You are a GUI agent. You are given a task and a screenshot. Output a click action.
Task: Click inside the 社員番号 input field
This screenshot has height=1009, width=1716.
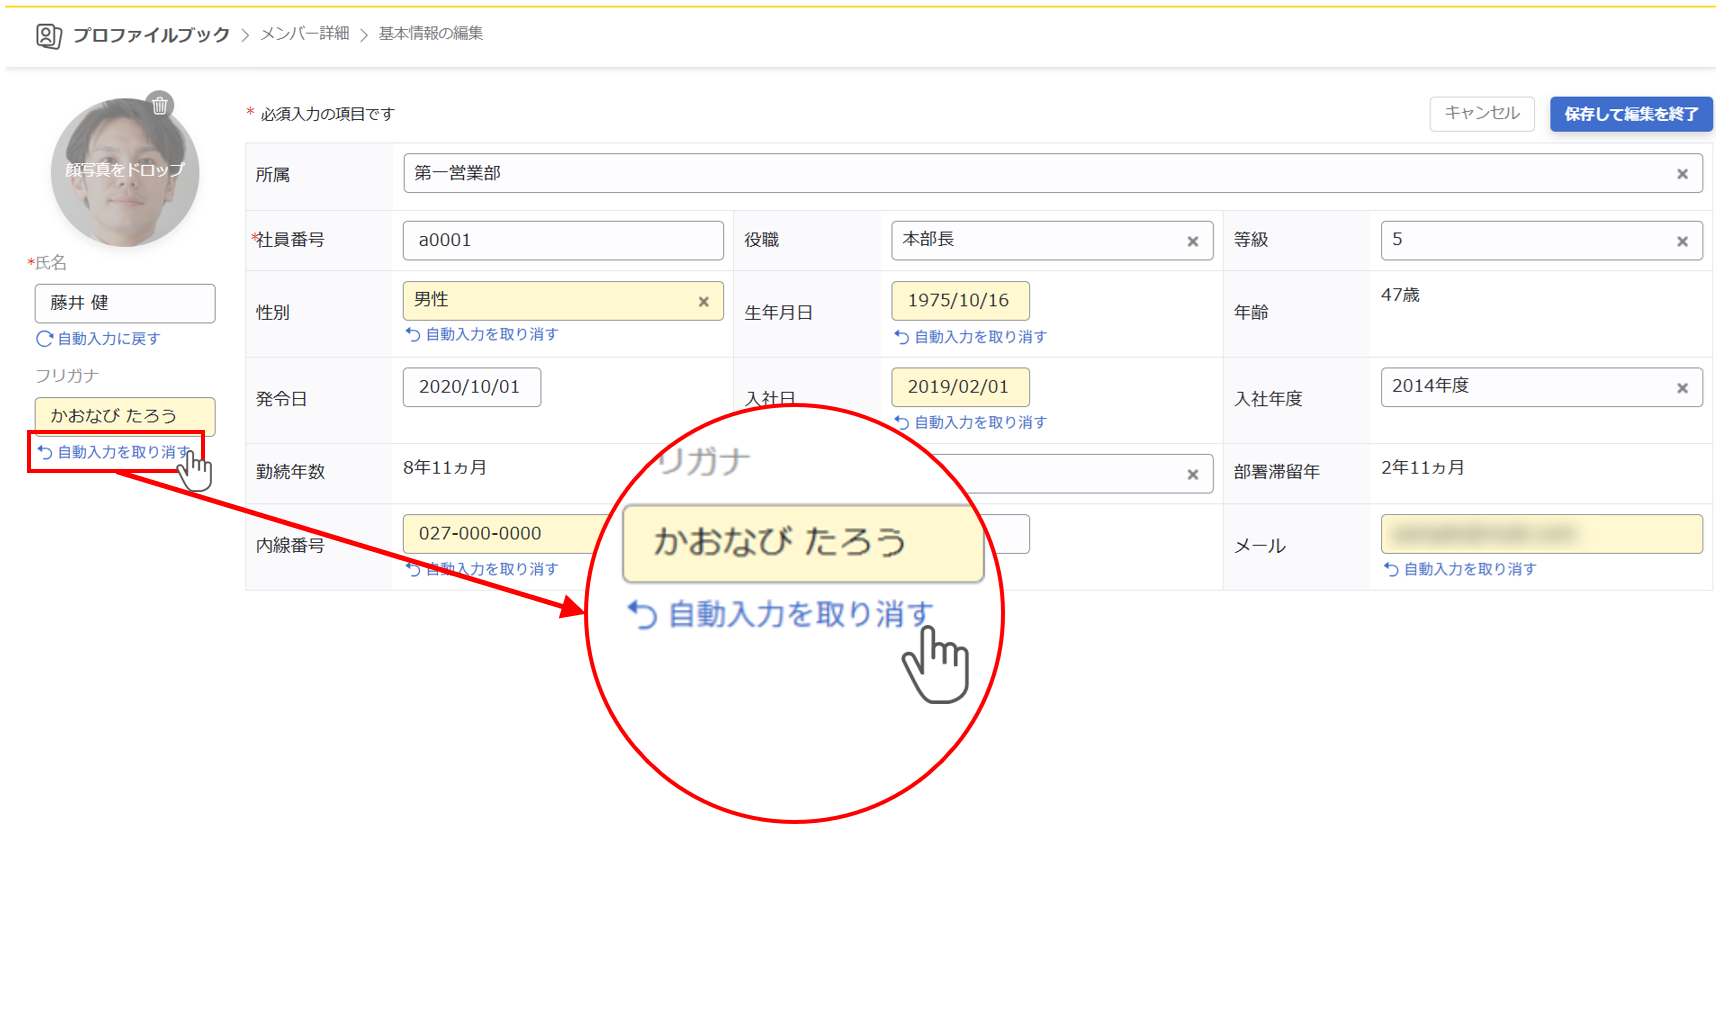click(x=562, y=240)
